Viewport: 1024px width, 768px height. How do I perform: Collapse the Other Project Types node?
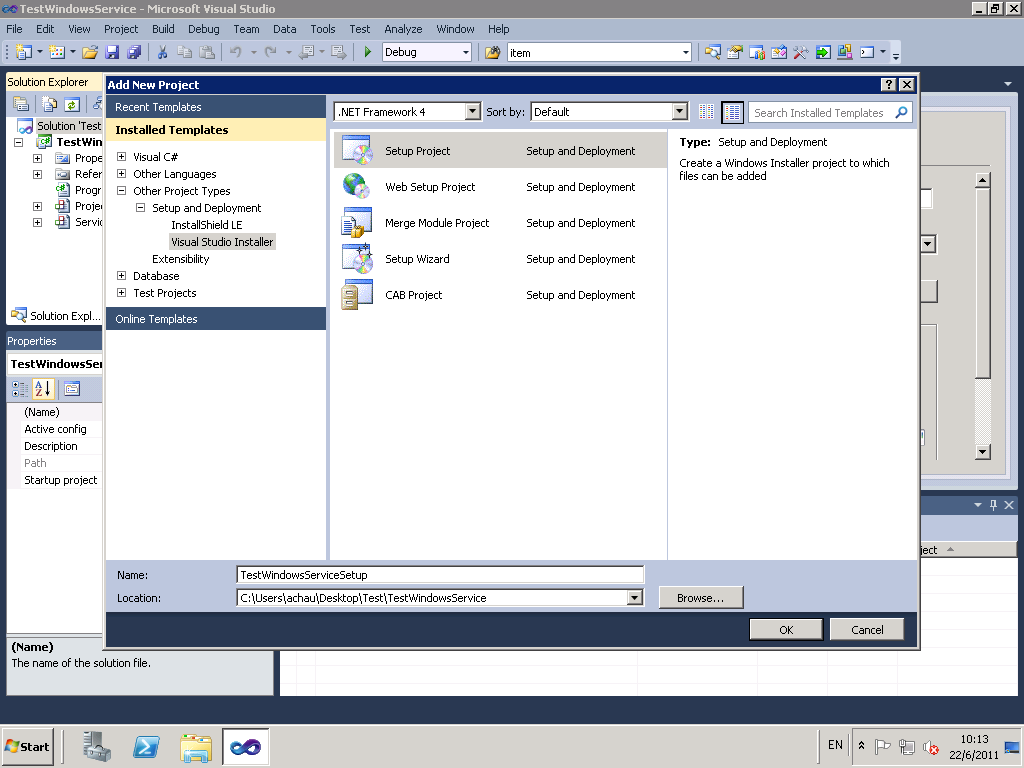pyautogui.click(x=121, y=191)
